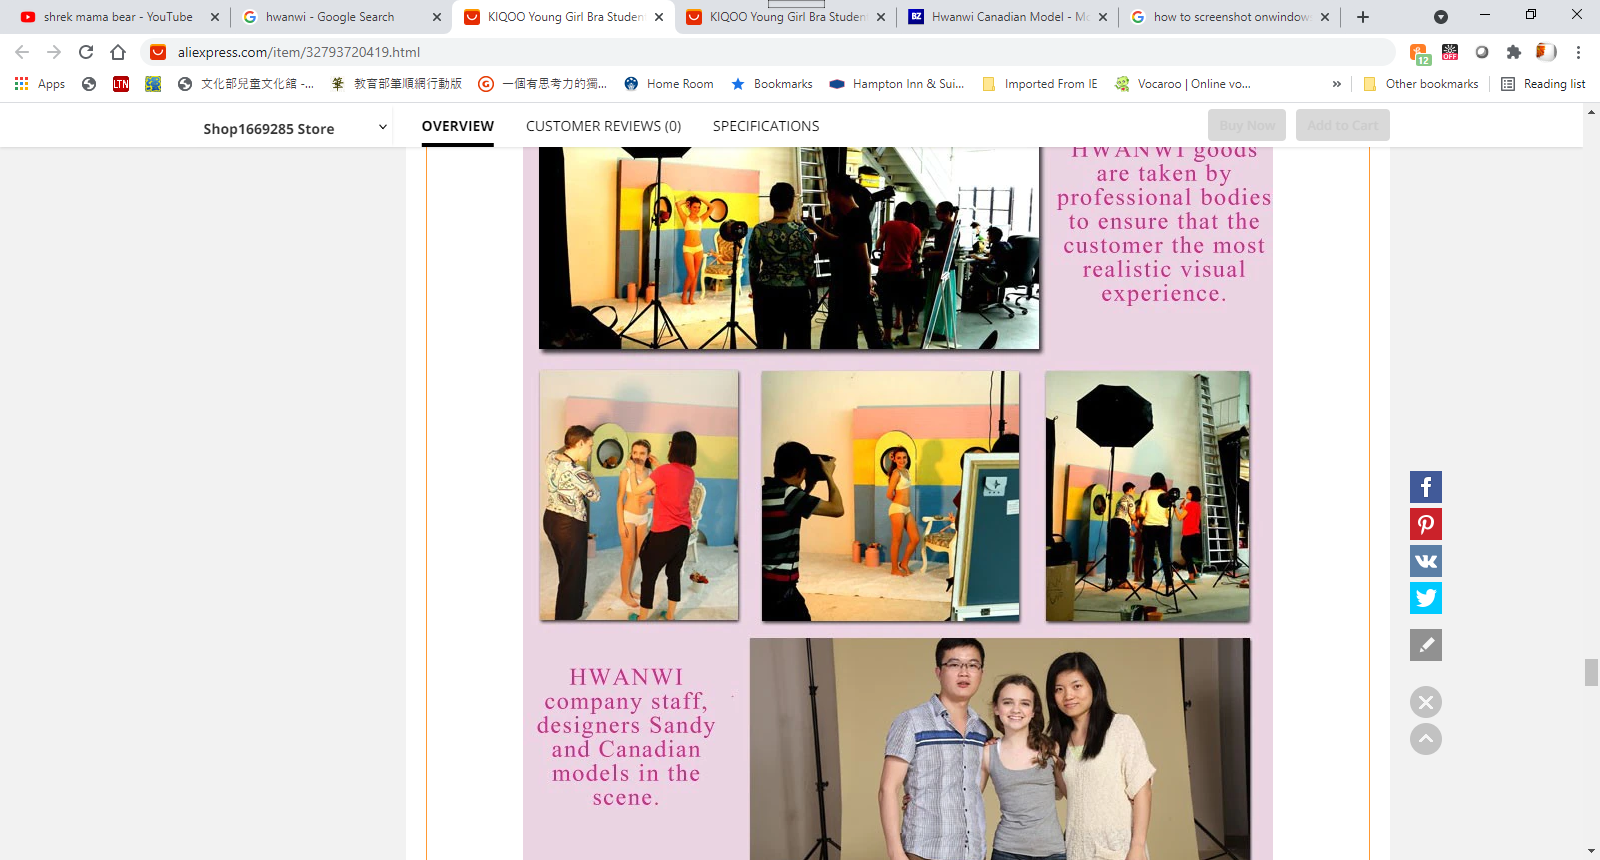Click the pencil edit floating icon
The width and height of the screenshot is (1600, 860).
point(1425,645)
